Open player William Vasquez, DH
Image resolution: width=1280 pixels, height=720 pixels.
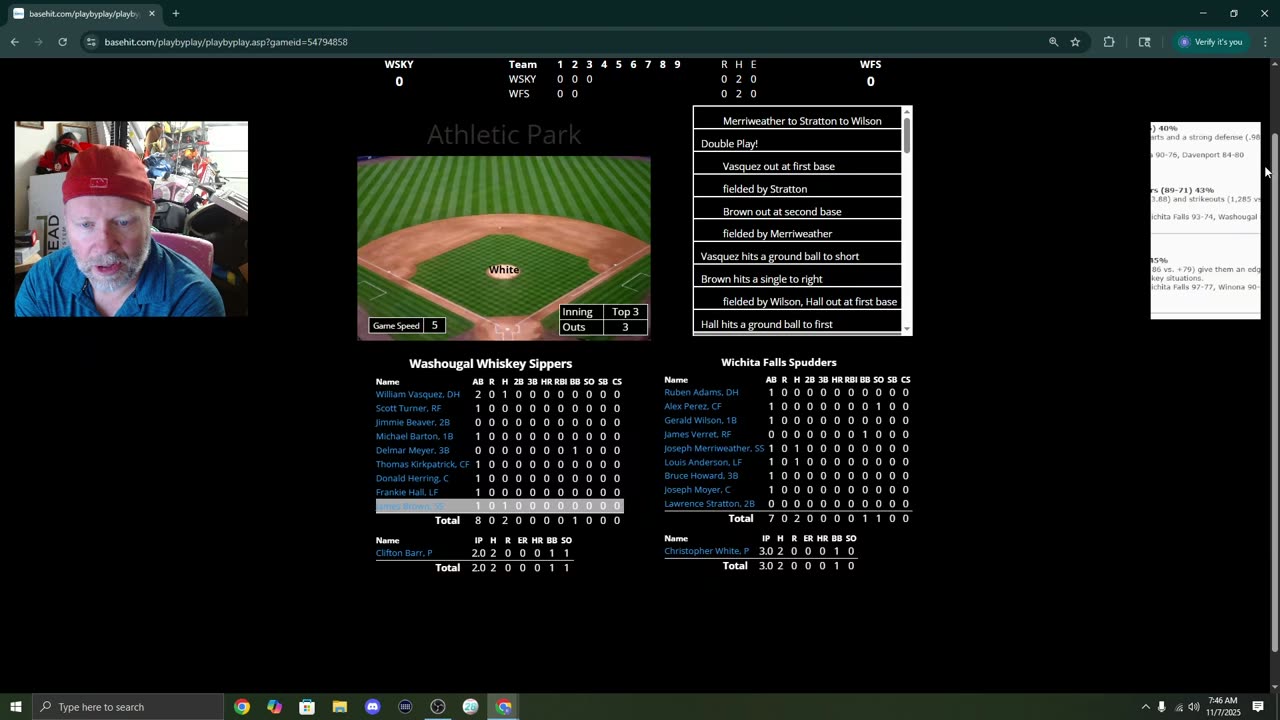[418, 394]
